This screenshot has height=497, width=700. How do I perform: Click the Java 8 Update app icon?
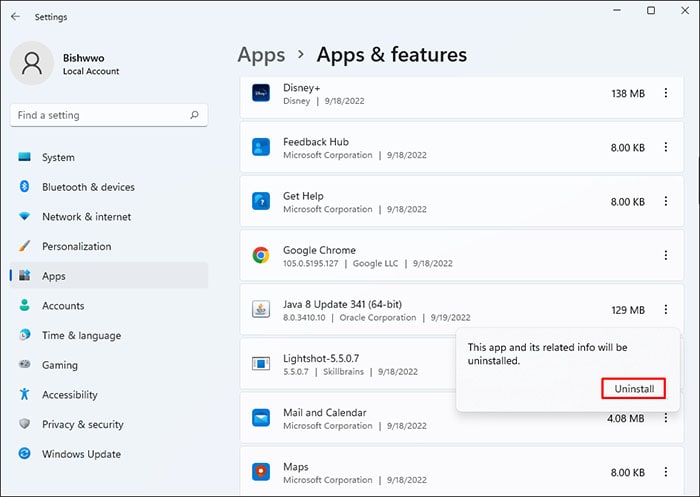(x=261, y=309)
